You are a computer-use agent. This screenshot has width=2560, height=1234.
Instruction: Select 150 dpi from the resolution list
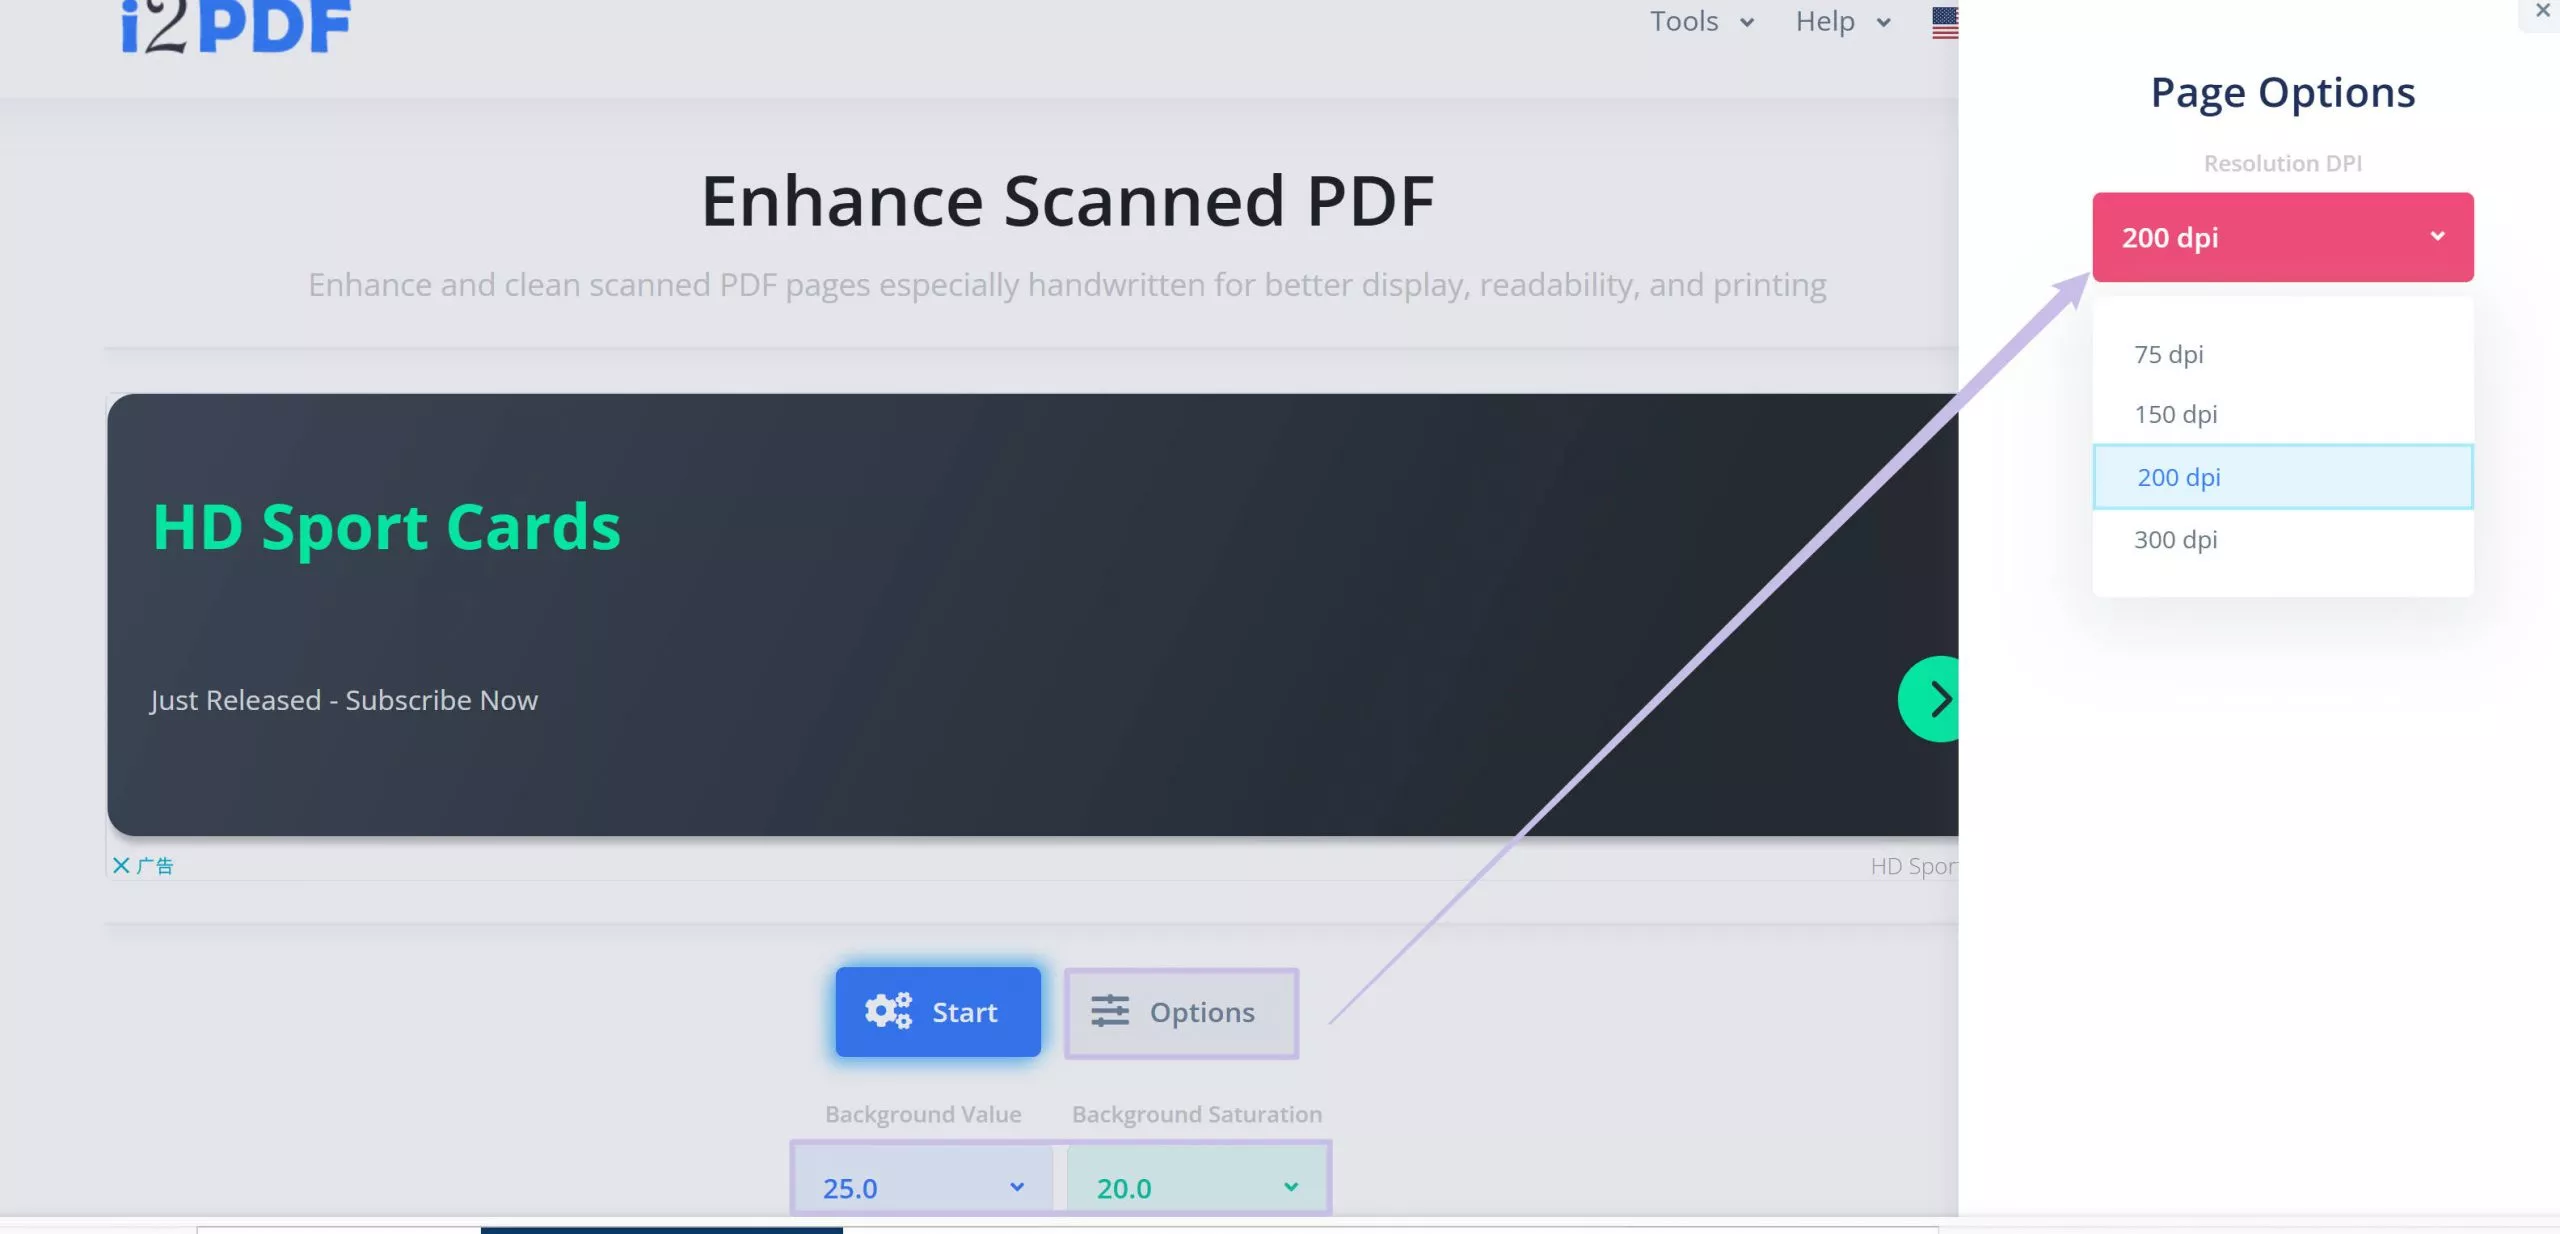click(x=2176, y=414)
